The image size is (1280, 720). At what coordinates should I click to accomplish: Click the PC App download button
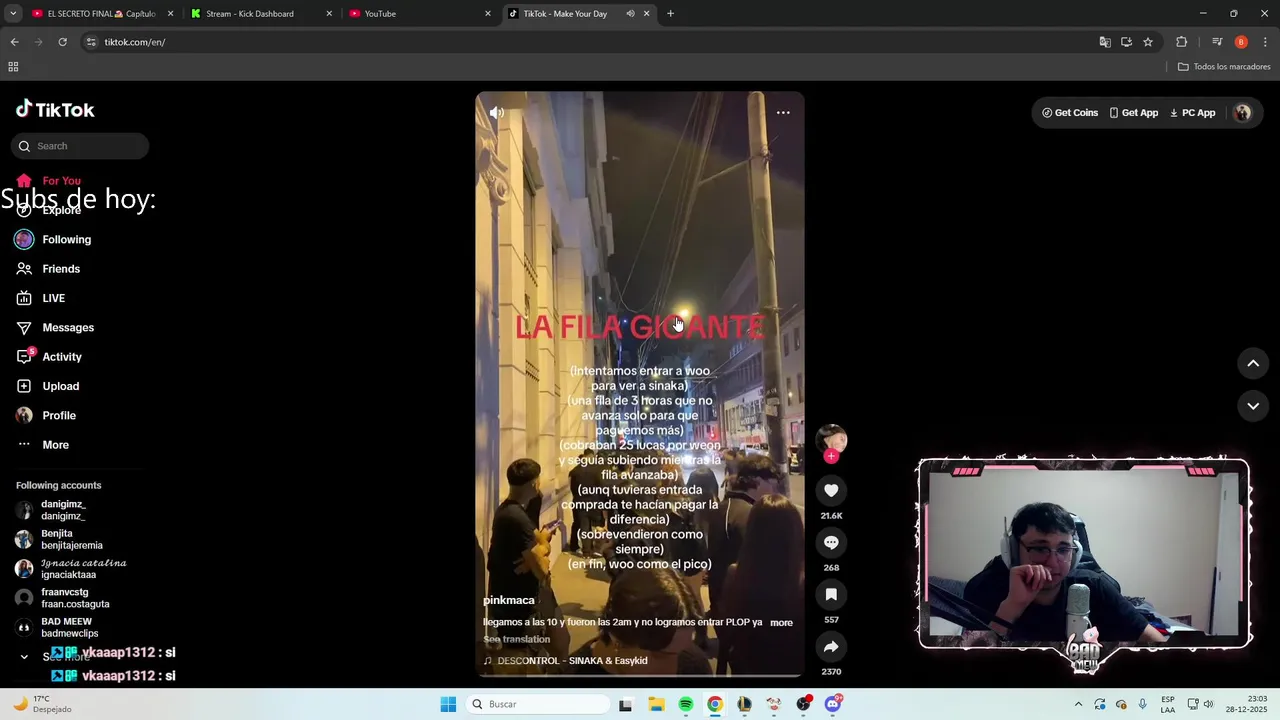pyautogui.click(x=1192, y=113)
